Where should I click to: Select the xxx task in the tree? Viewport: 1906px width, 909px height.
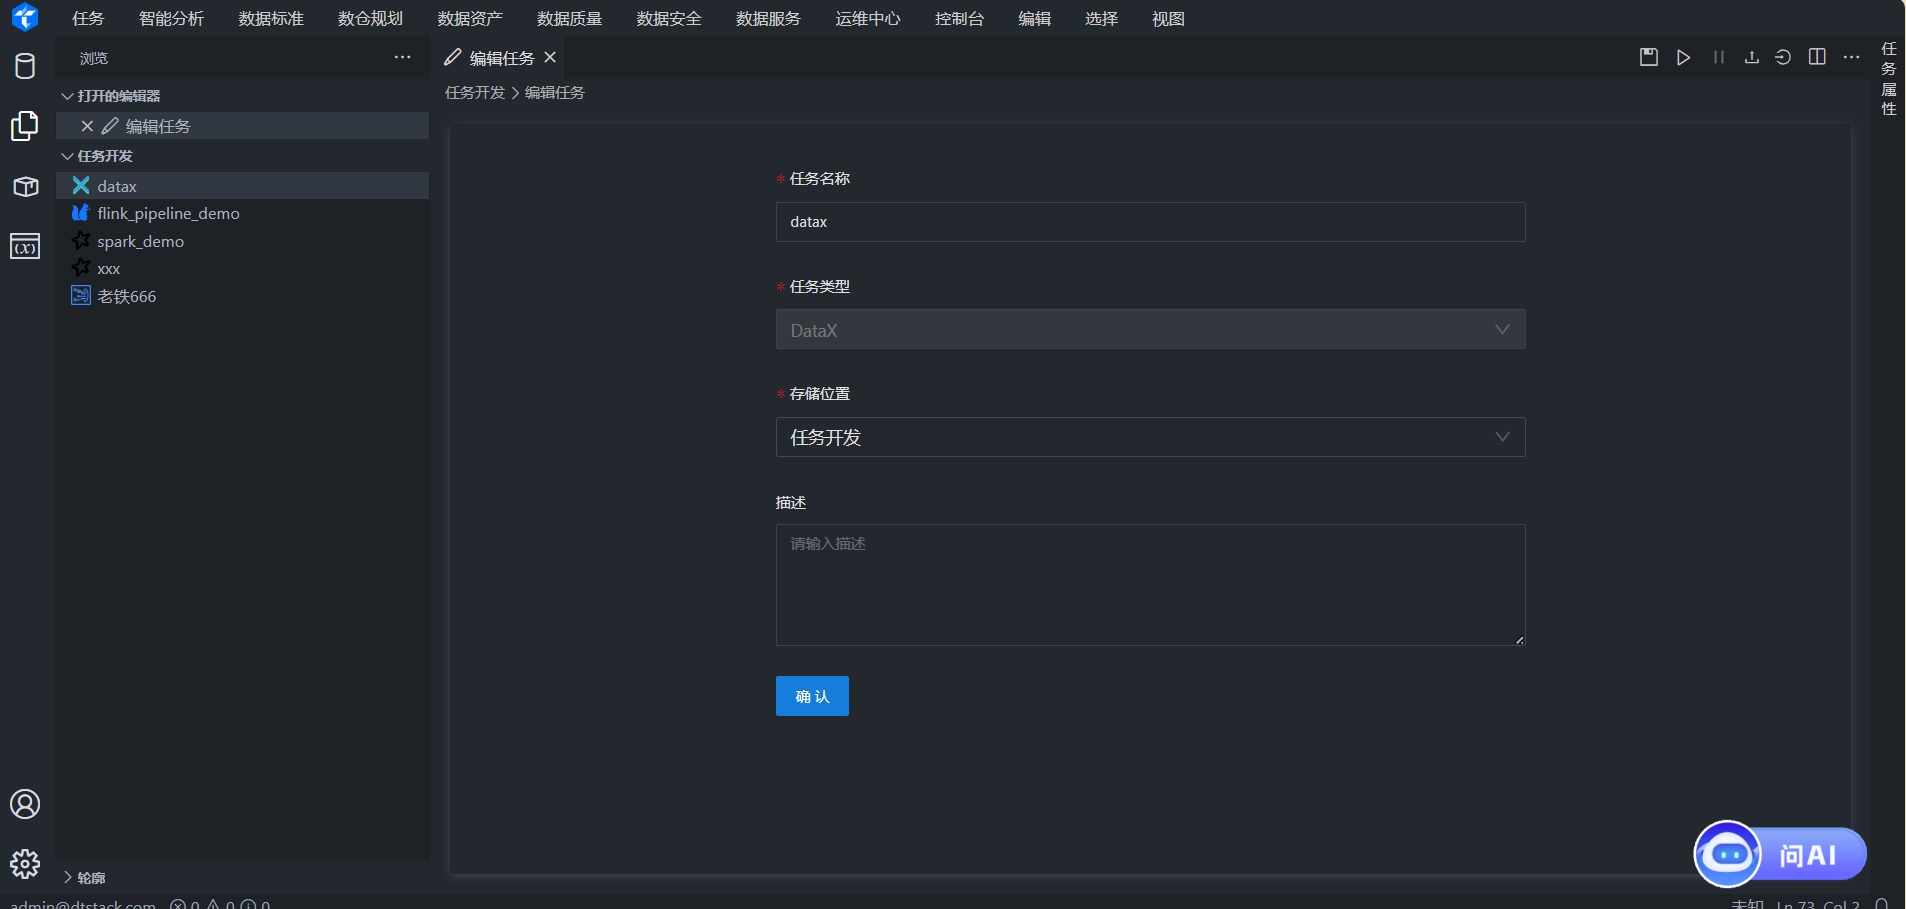pyautogui.click(x=242, y=268)
